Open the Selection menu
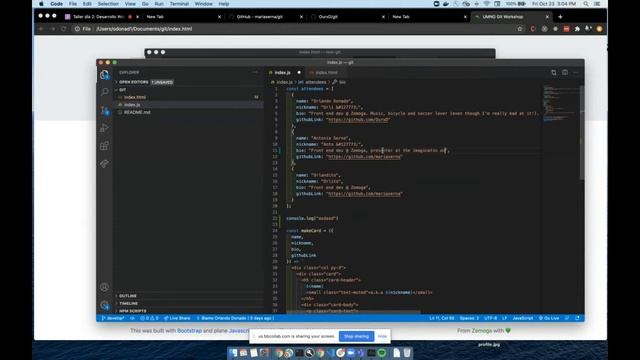640x360 pixels. pyautogui.click(x=108, y=4)
